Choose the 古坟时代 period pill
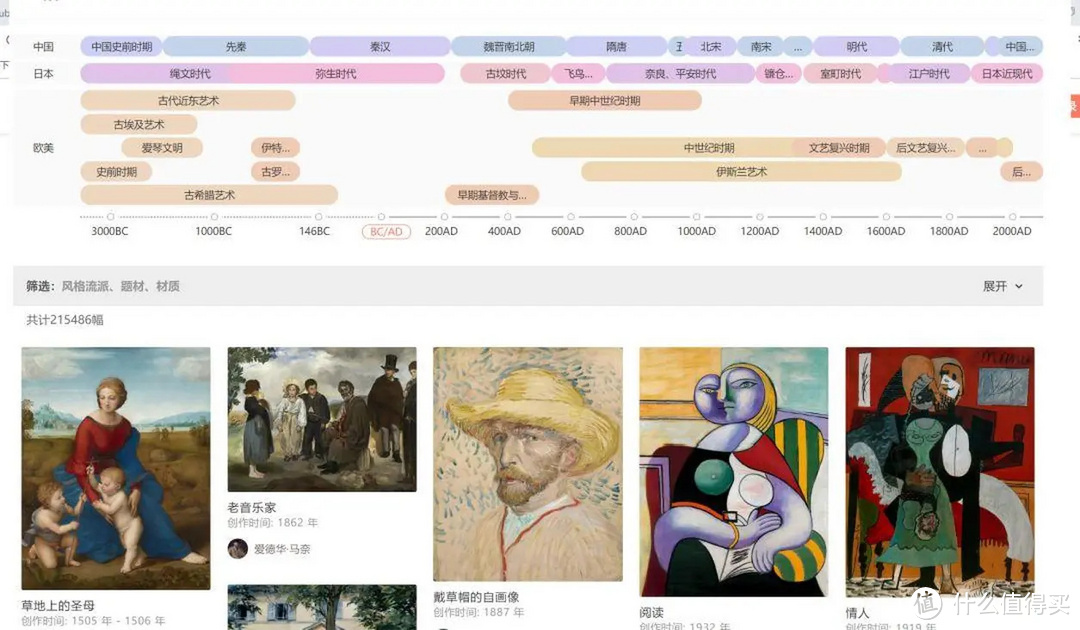Screen dimensions: 1080x630 (506, 74)
